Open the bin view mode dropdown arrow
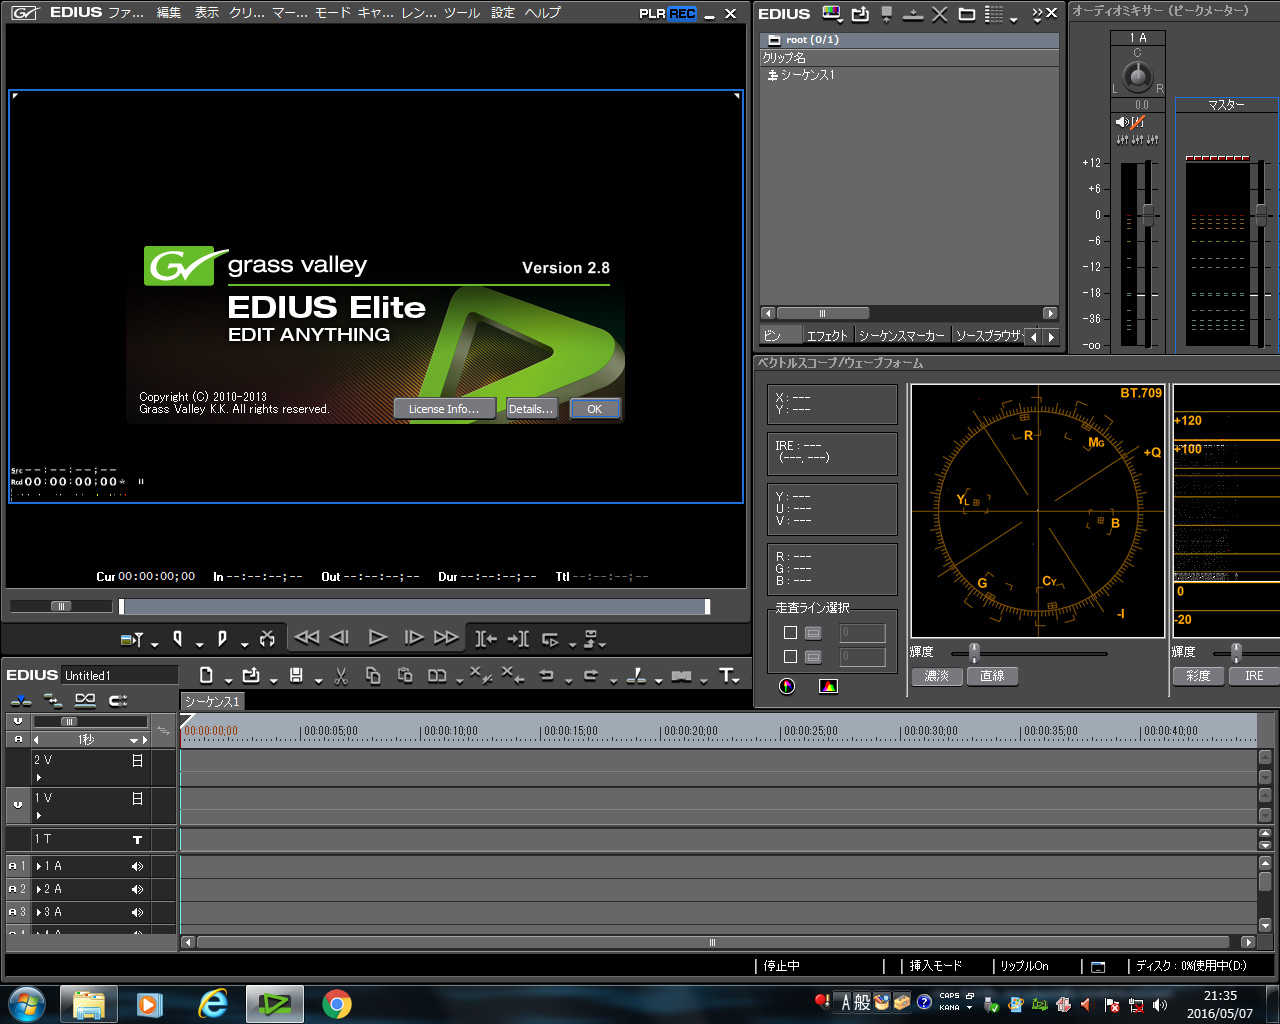Viewport: 1280px width, 1024px height. pyautogui.click(x=1013, y=18)
